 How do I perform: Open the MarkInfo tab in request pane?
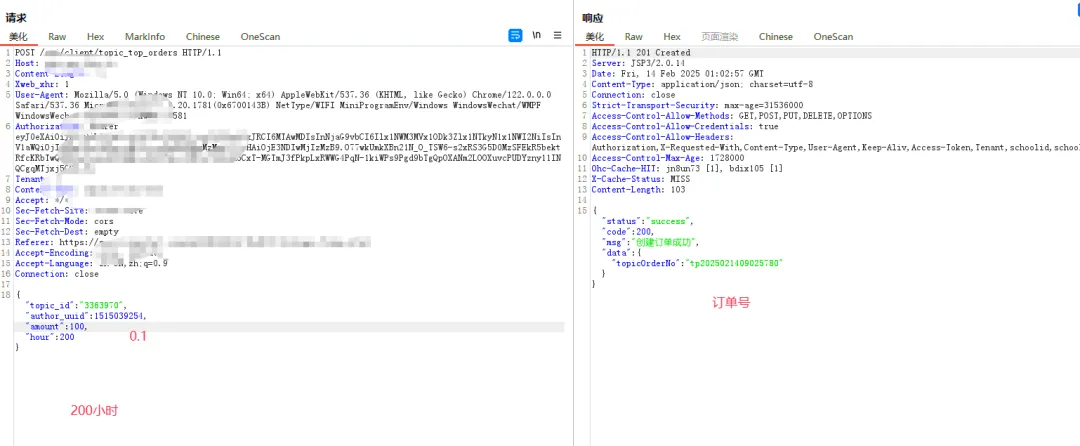click(x=145, y=36)
